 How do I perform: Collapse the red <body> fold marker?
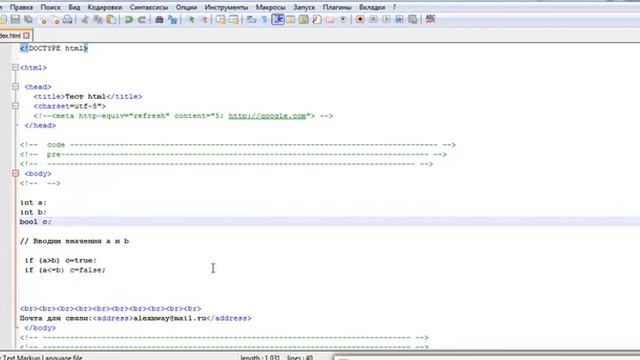coord(15,173)
